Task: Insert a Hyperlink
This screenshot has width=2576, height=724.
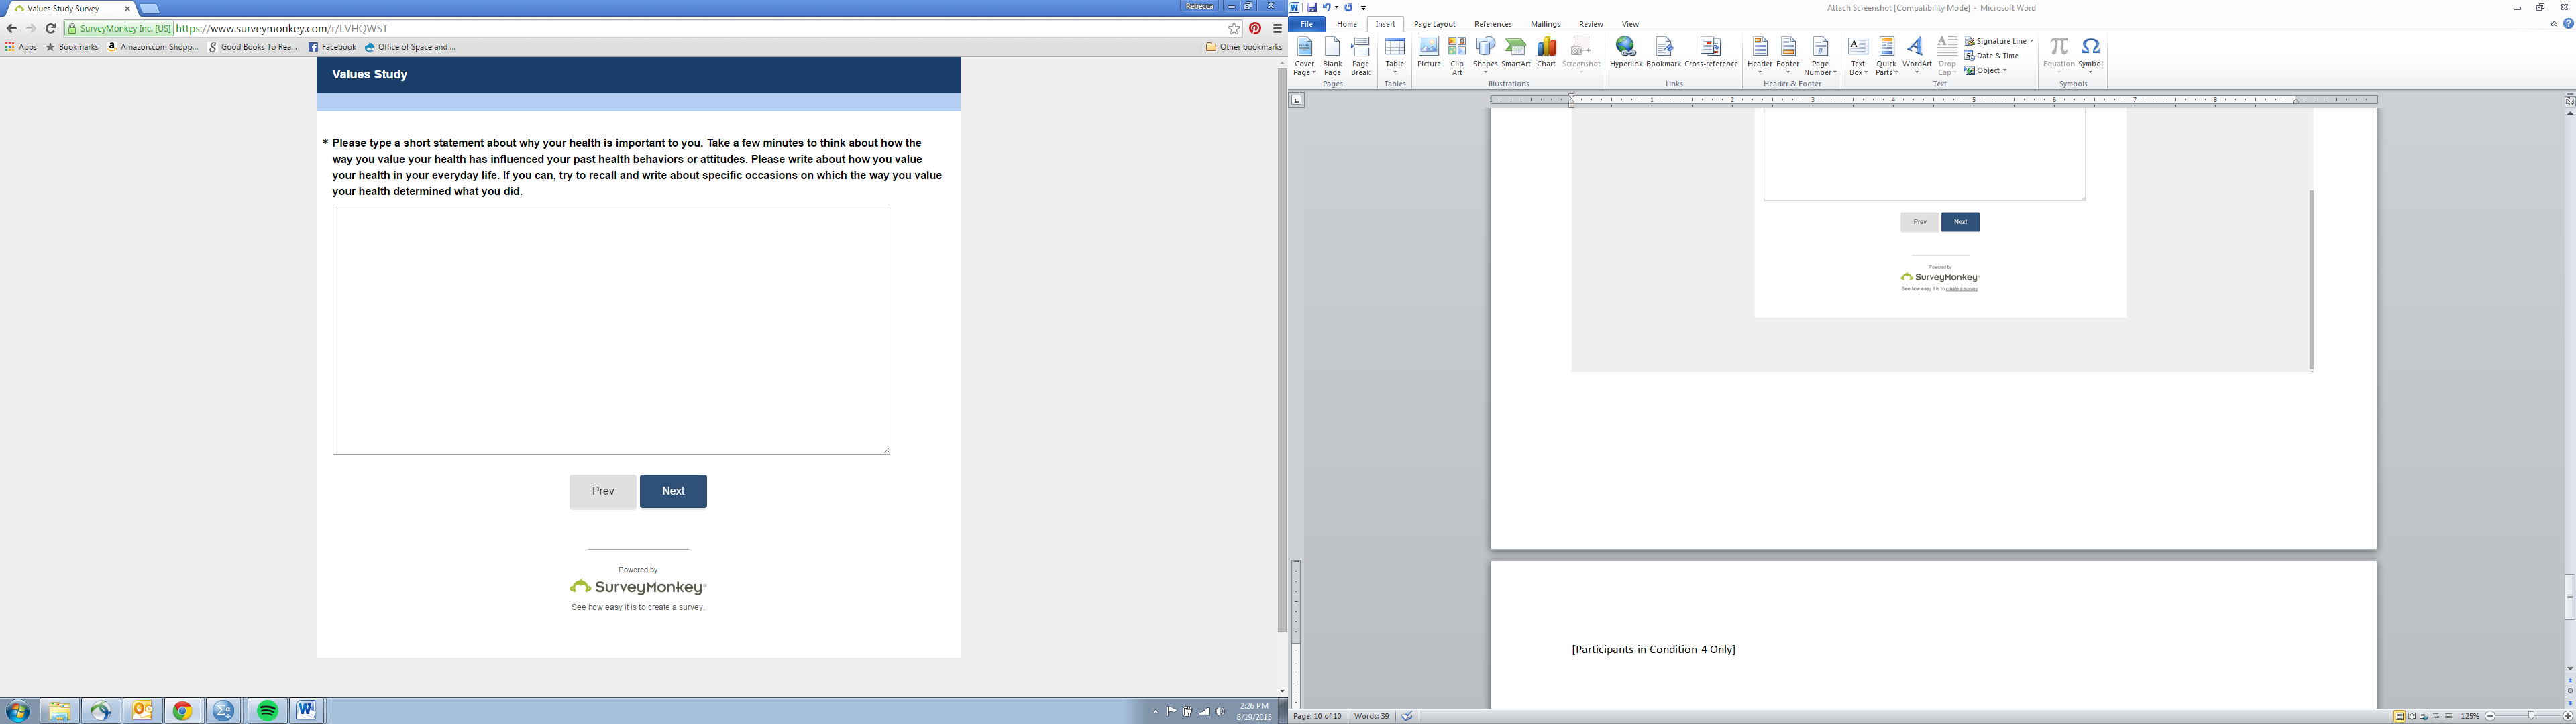Action: [1626, 53]
